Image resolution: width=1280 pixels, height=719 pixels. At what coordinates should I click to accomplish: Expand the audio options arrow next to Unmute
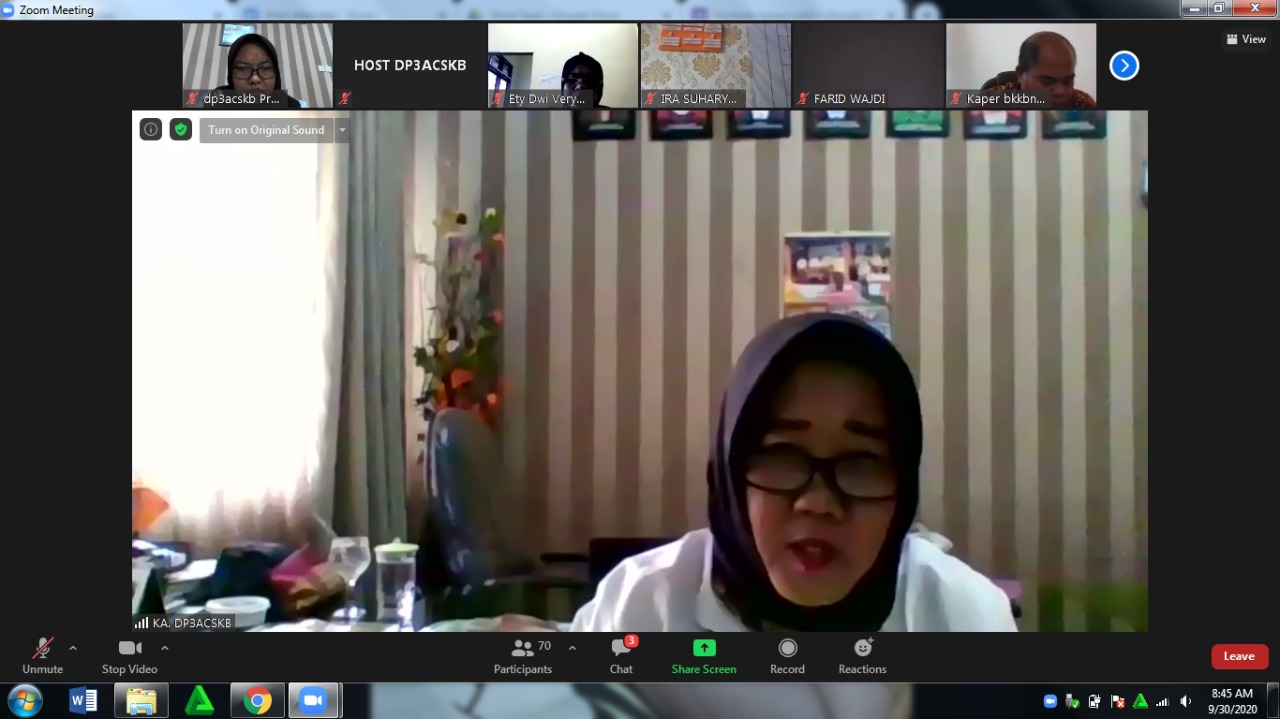[73, 648]
